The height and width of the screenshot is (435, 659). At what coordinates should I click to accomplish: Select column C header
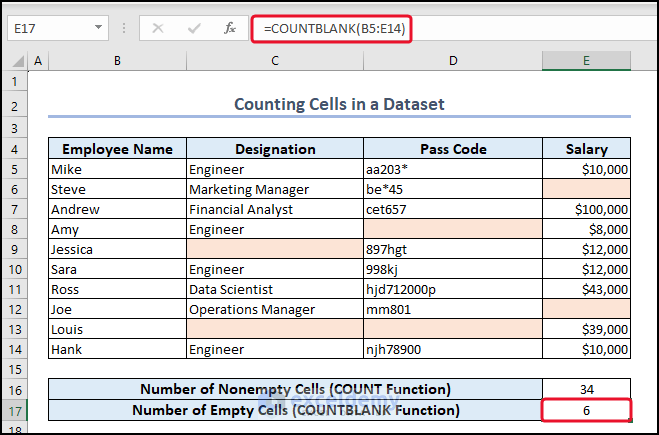coord(274,62)
